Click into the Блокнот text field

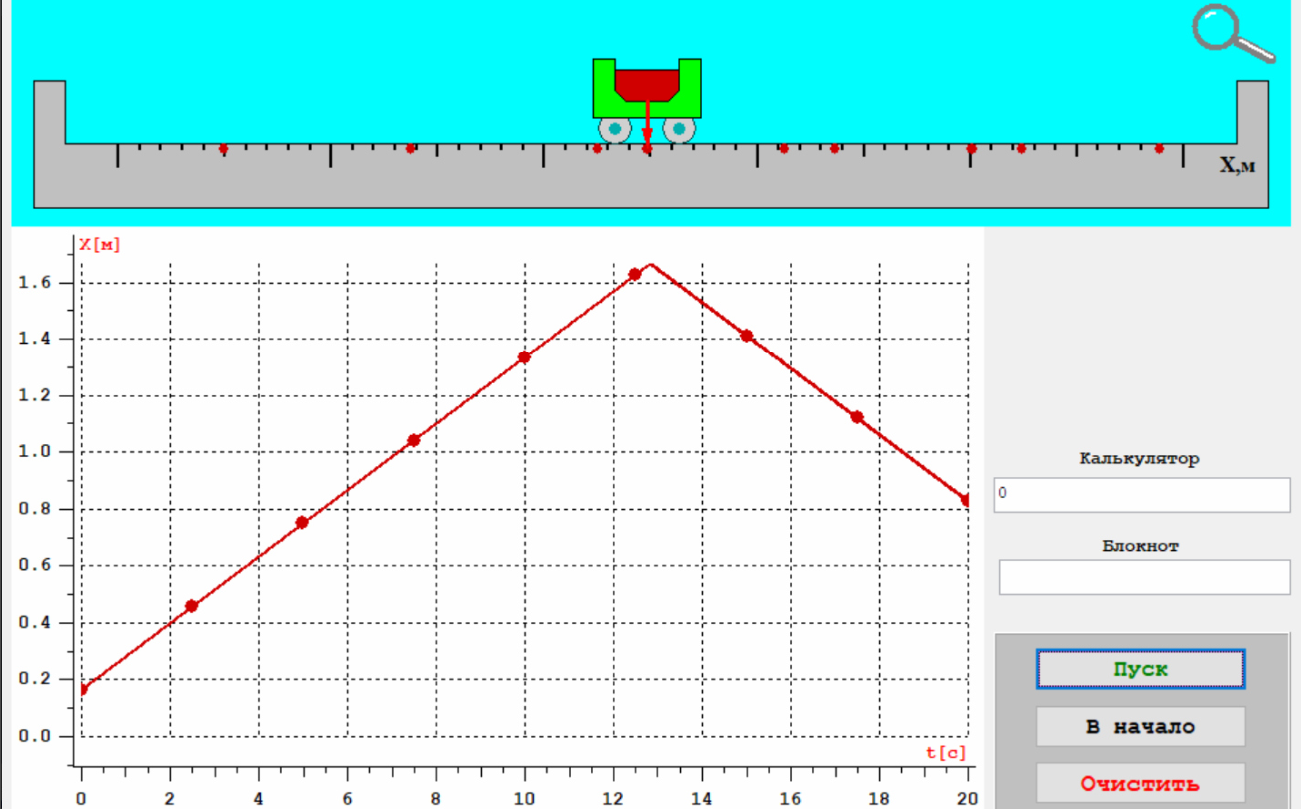[x=1145, y=577]
